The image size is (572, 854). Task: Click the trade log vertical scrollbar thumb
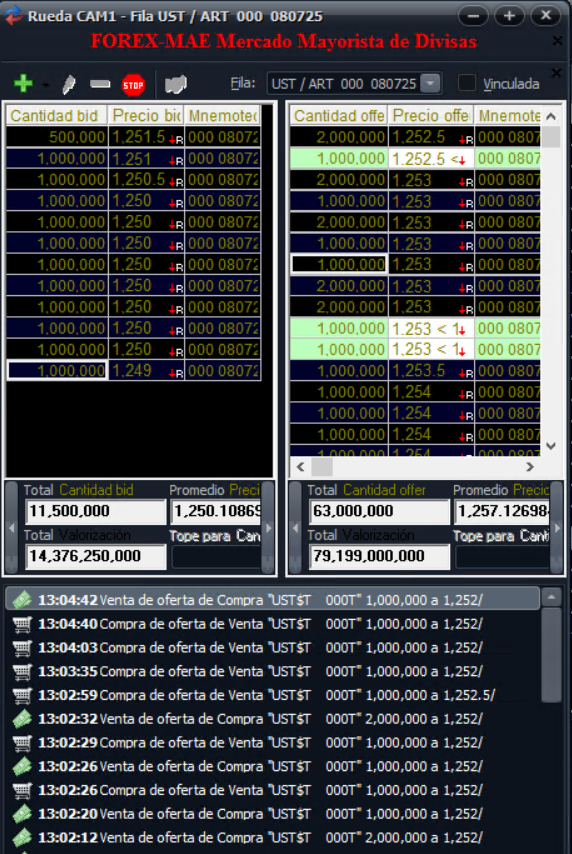[551, 655]
